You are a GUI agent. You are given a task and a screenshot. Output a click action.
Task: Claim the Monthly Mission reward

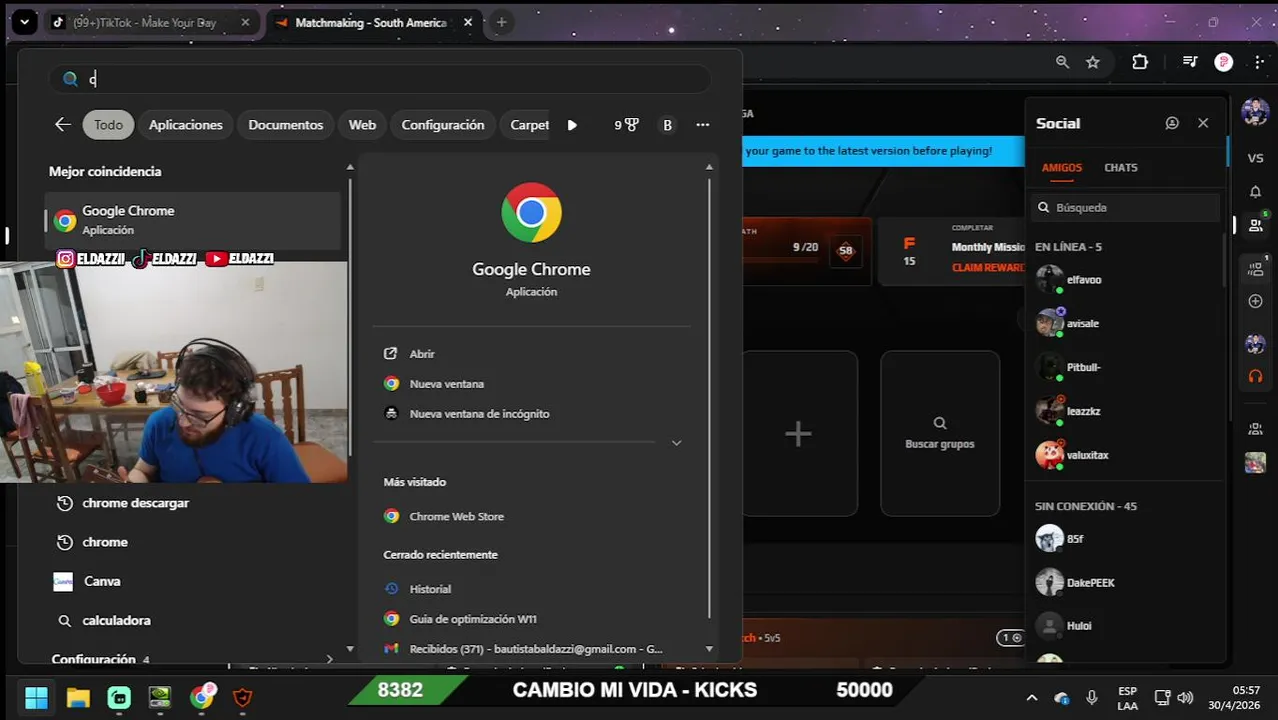988,268
